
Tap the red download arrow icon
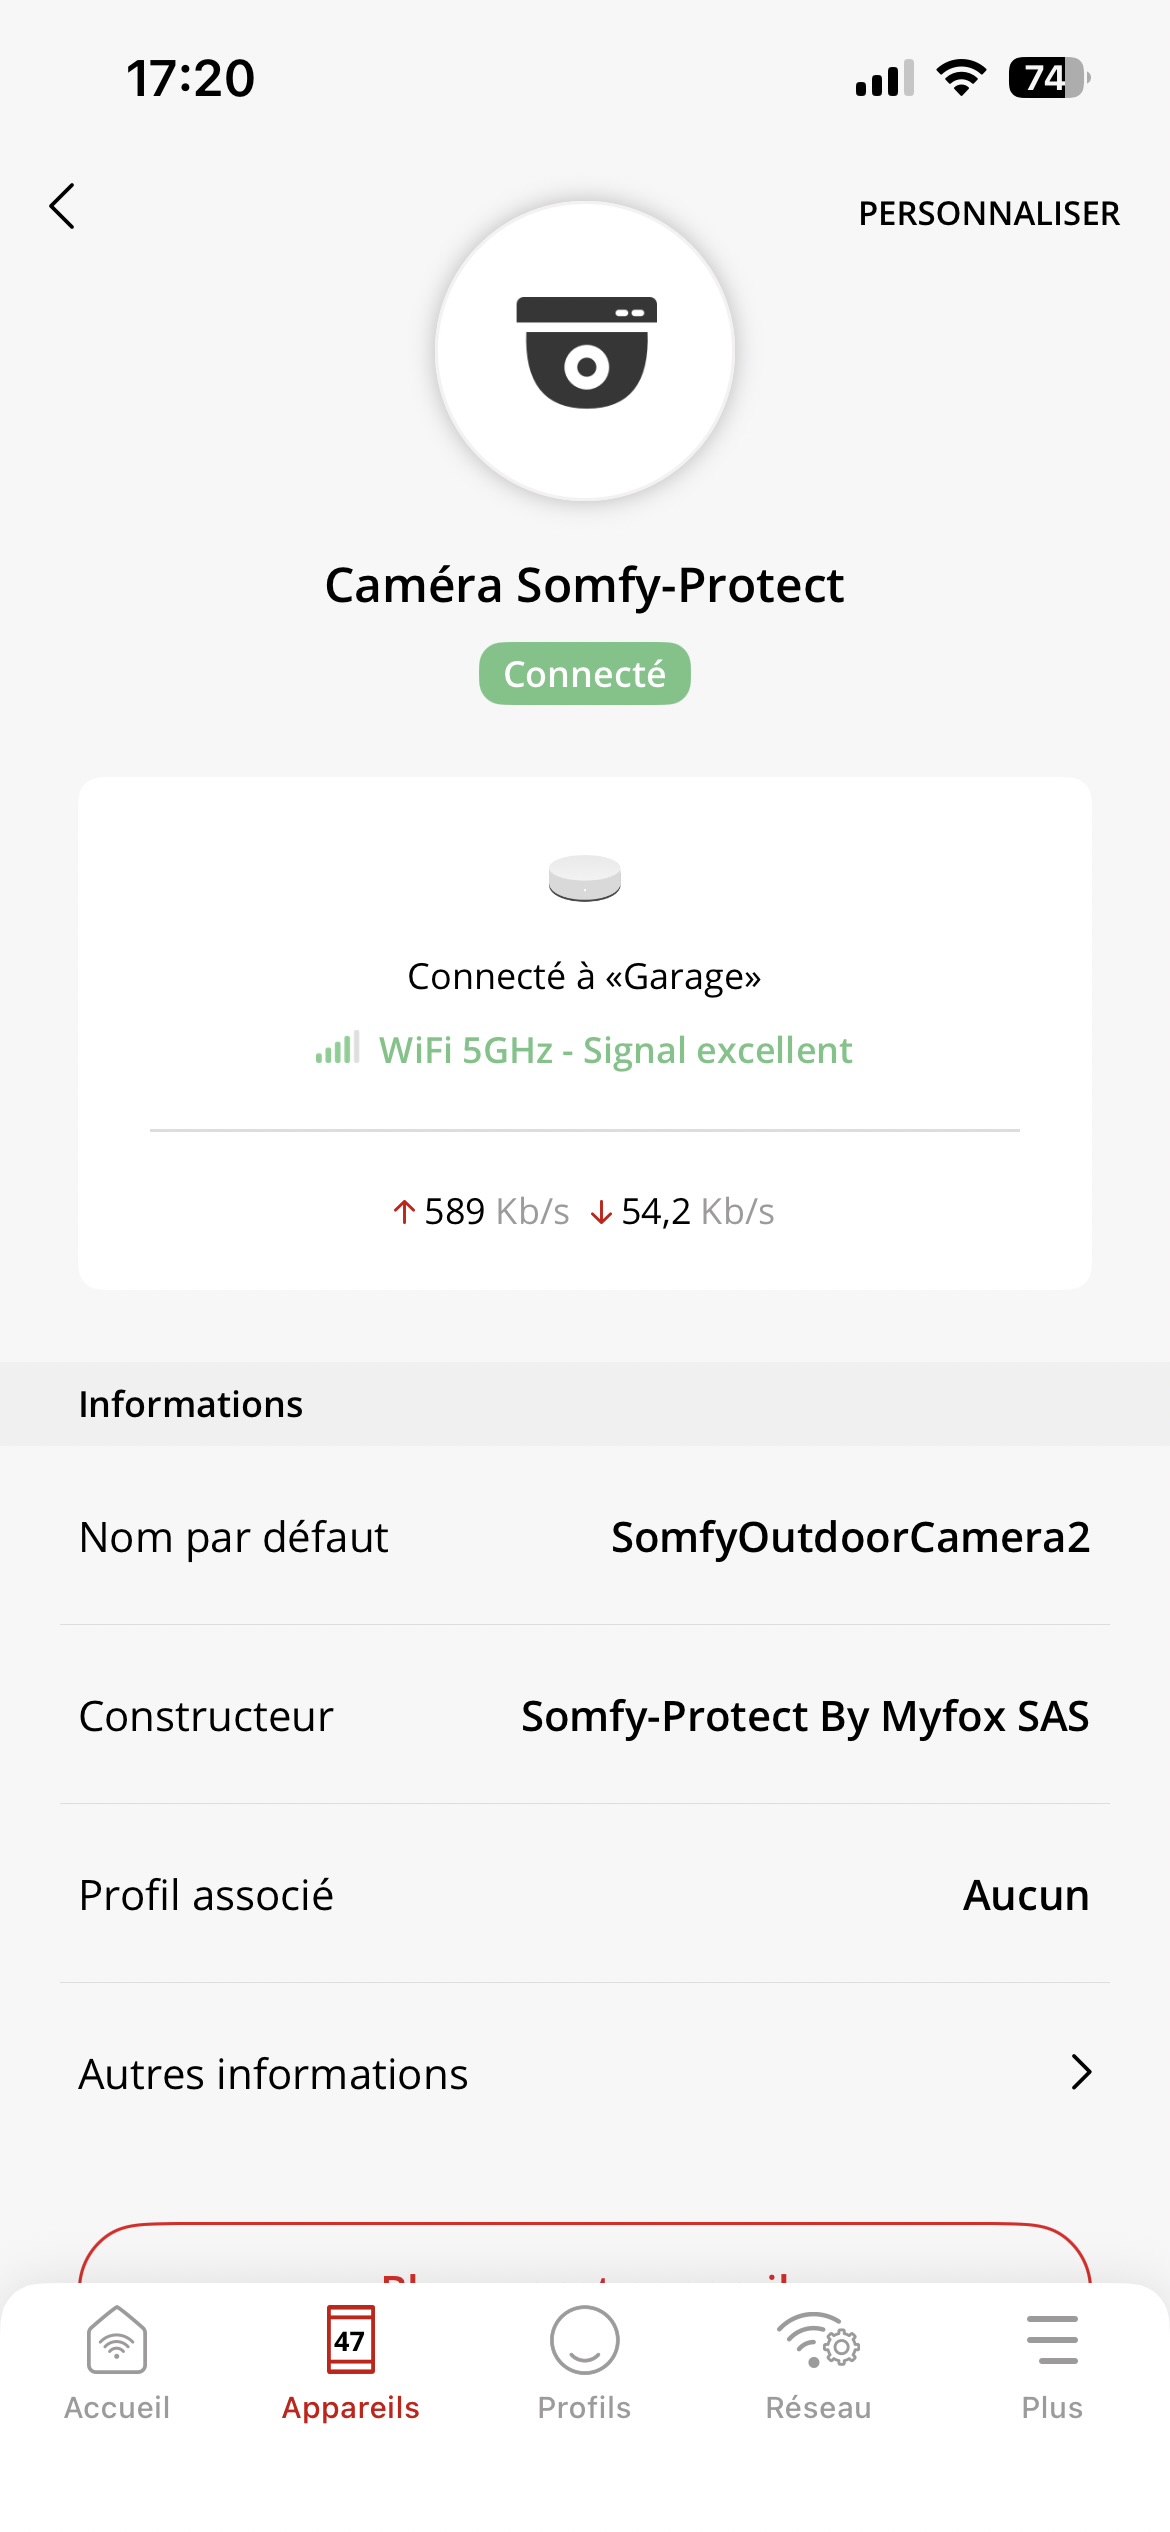point(601,1212)
